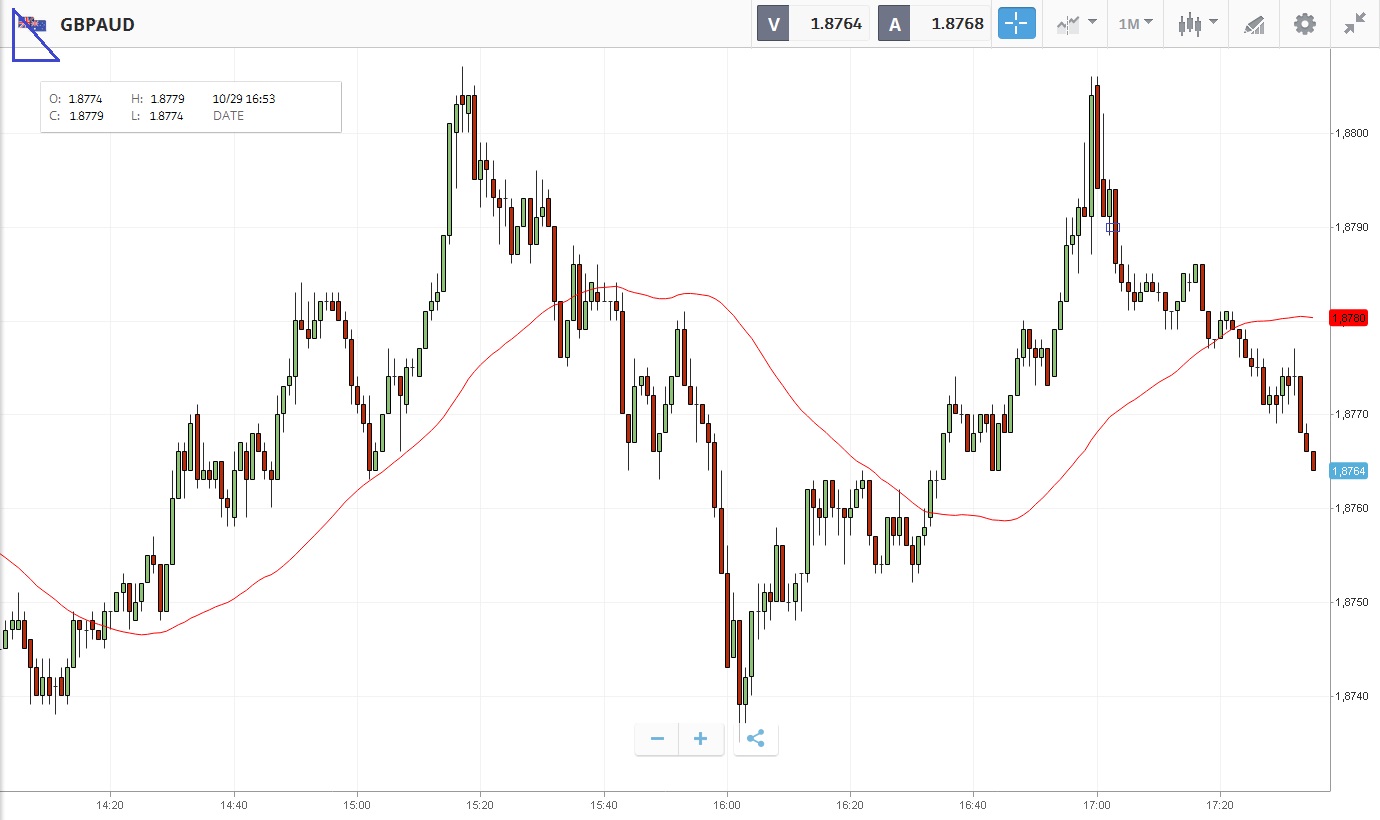
Task: Zoom out with the minus button
Action: pyautogui.click(x=657, y=739)
